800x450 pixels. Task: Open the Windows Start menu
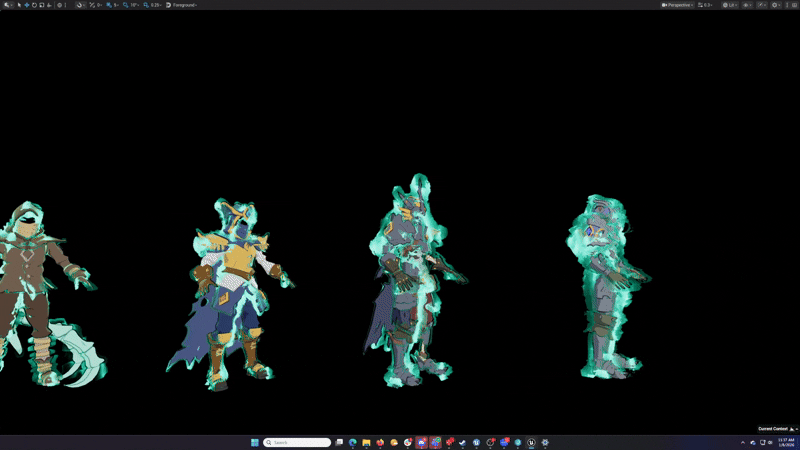pyautogui.click(x=255, y=442)
